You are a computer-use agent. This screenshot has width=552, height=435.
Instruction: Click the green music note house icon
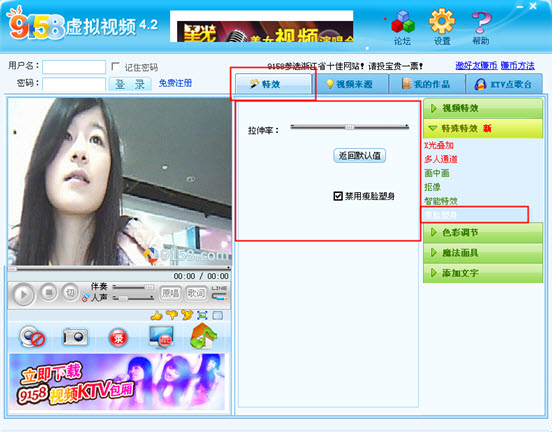point(202,336)
